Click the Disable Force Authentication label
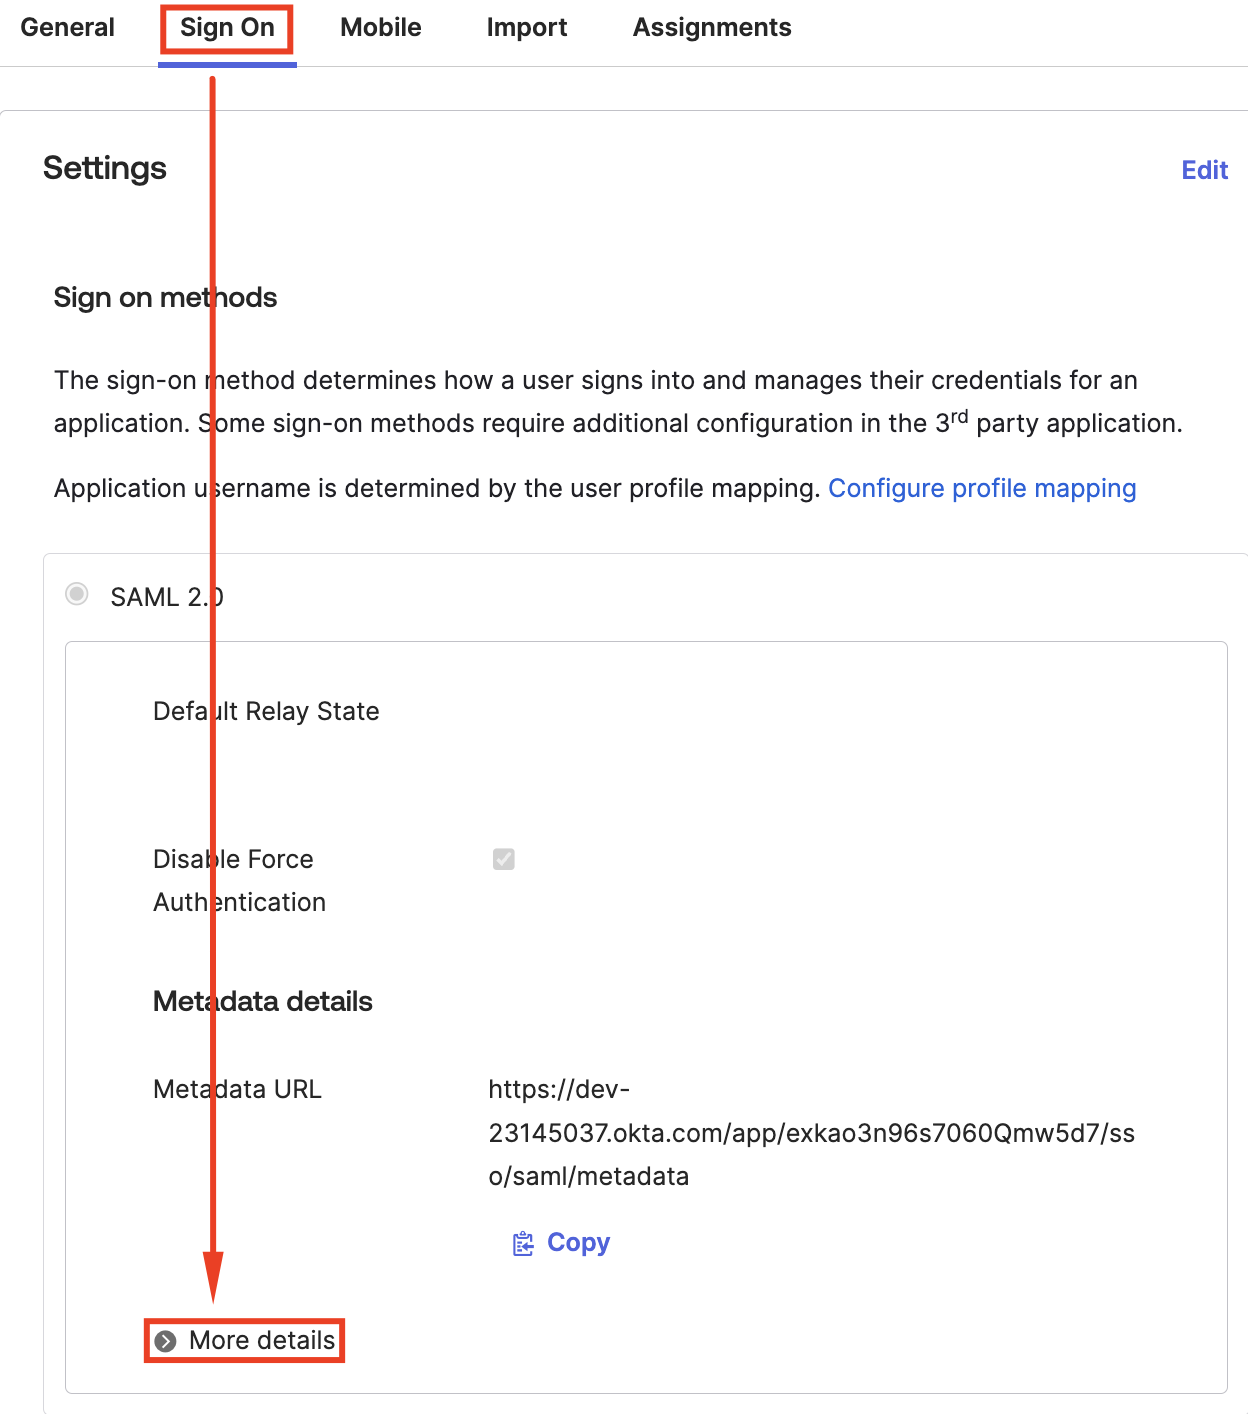The image size is (1248, 1414). (239, 880)
